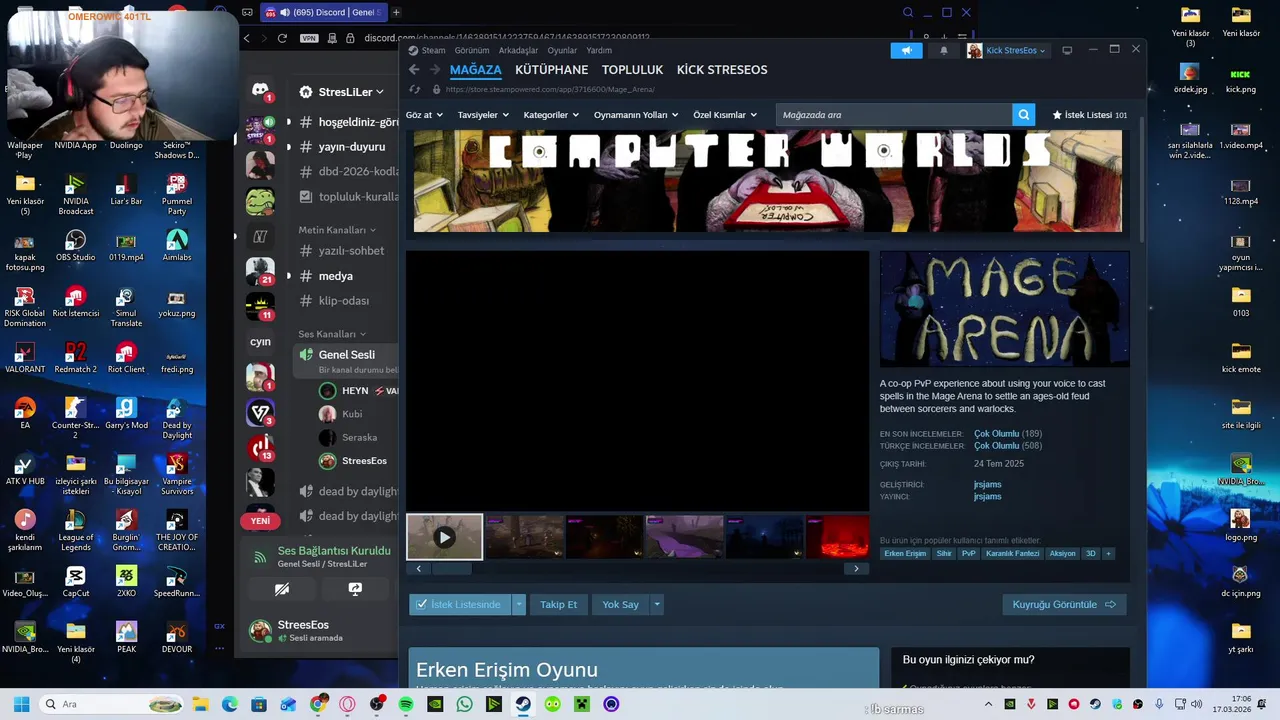Collapse the Metin Kanalları category in Discord
The image size is (1280, 720).
click(x=337, y=230)
